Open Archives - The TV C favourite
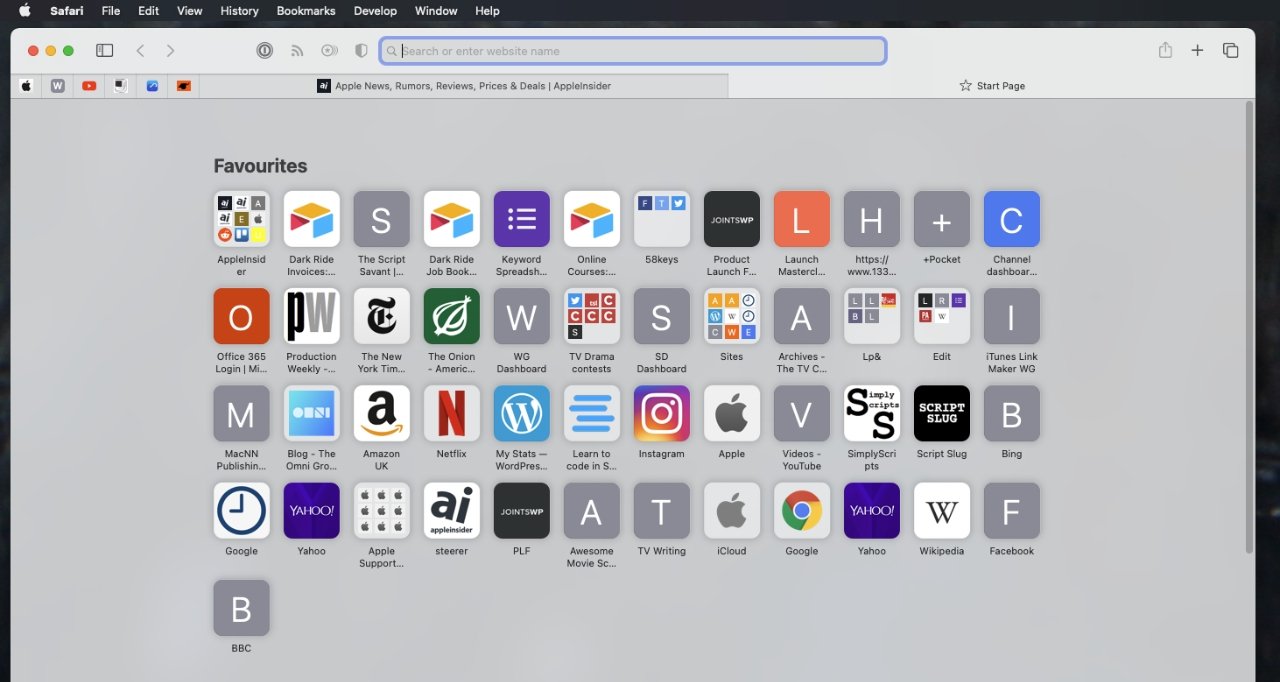1280x682 pixels. [x=801, y=316]
